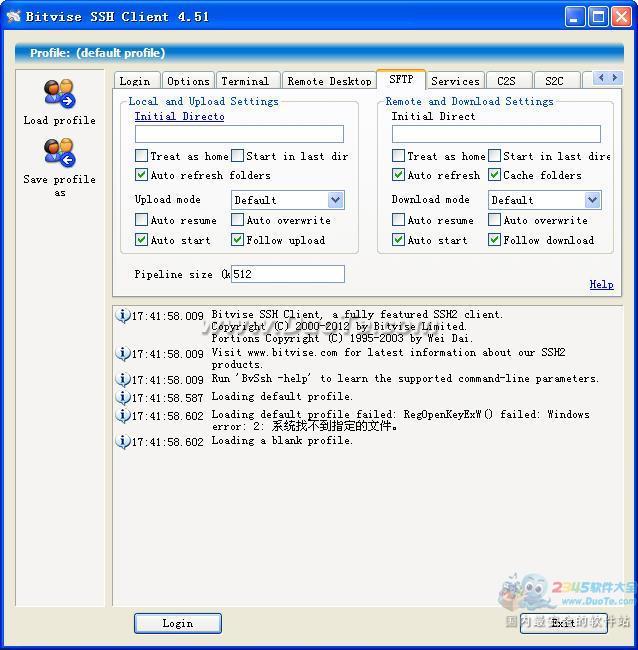Switch to the Terminal tab
The height and width of the screenshot is (650, 638).
click(247, 80)
